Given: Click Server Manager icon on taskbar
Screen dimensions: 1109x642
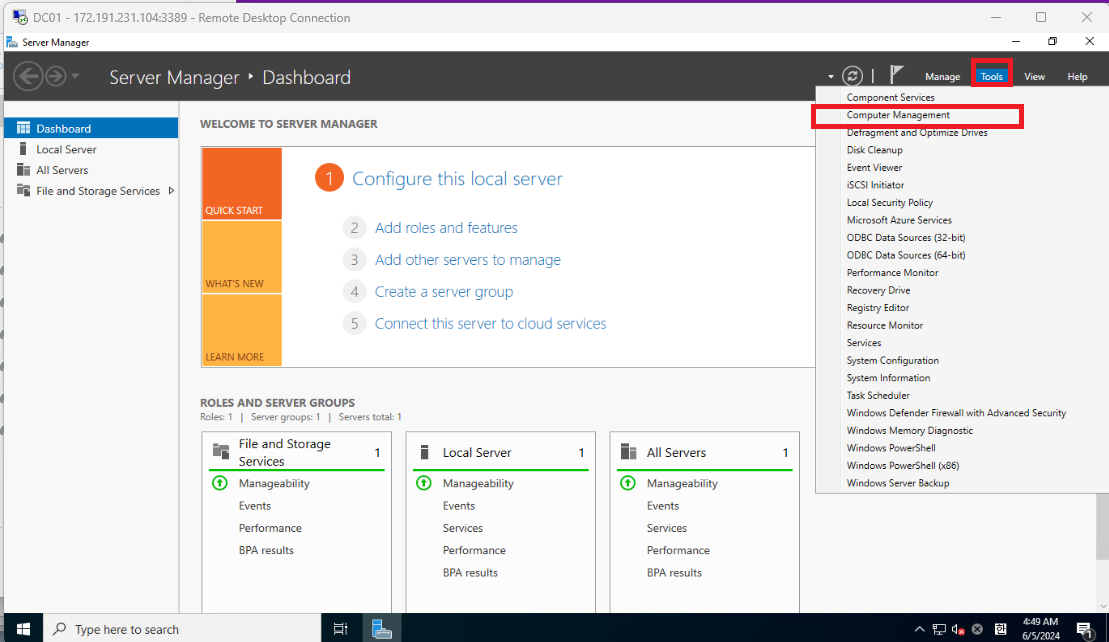Looking at the screenshot, I should 381,629.
